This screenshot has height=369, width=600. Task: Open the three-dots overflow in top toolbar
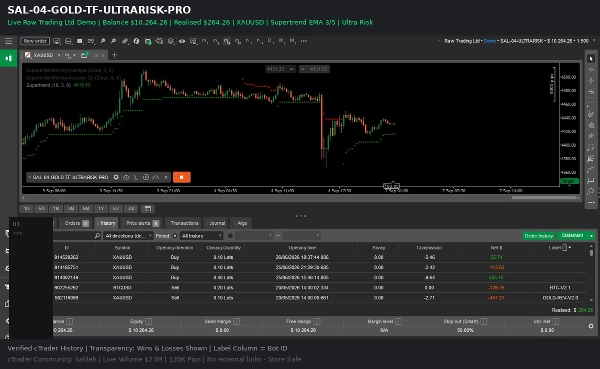click(x=304, y=41)
